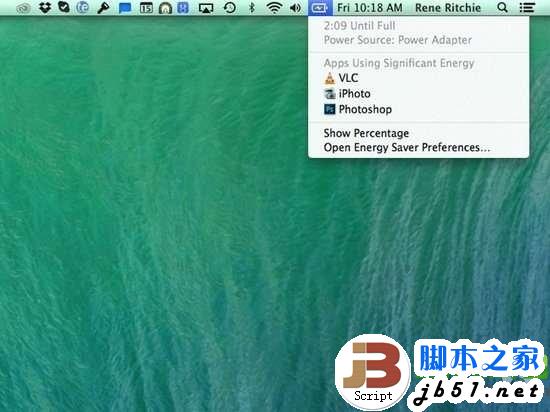Screen dimensions: 550x412
Task: Click the VLC cone icon
Action: tap(329, 78)
